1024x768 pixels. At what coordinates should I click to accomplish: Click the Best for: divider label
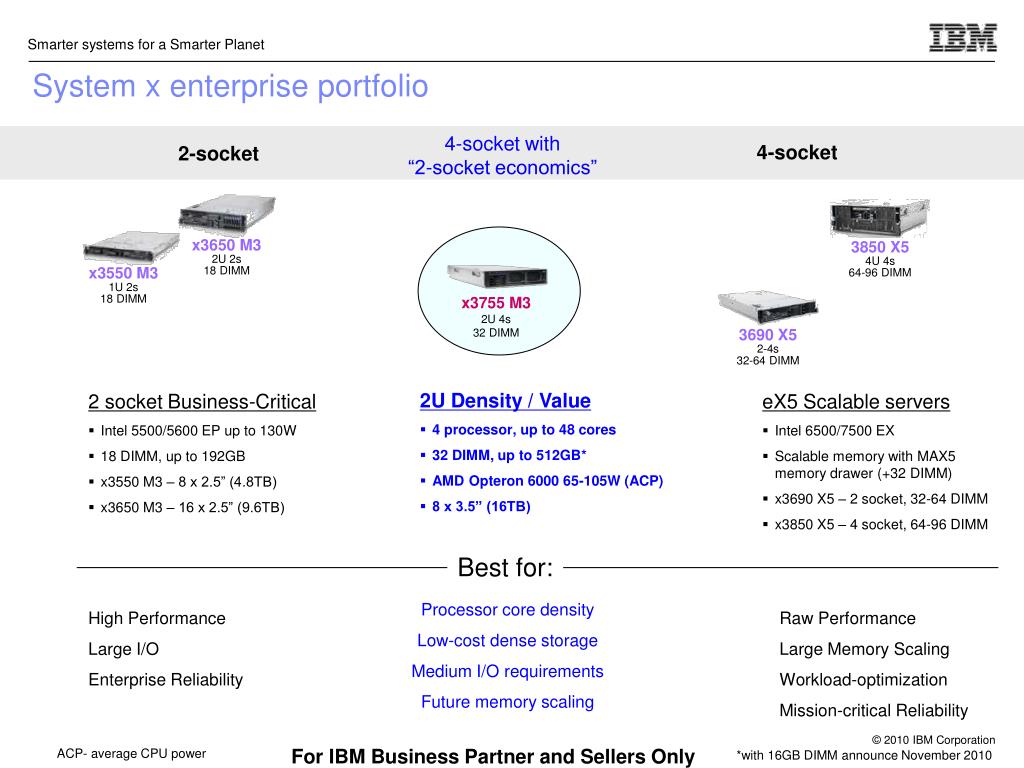click(505, 568)
